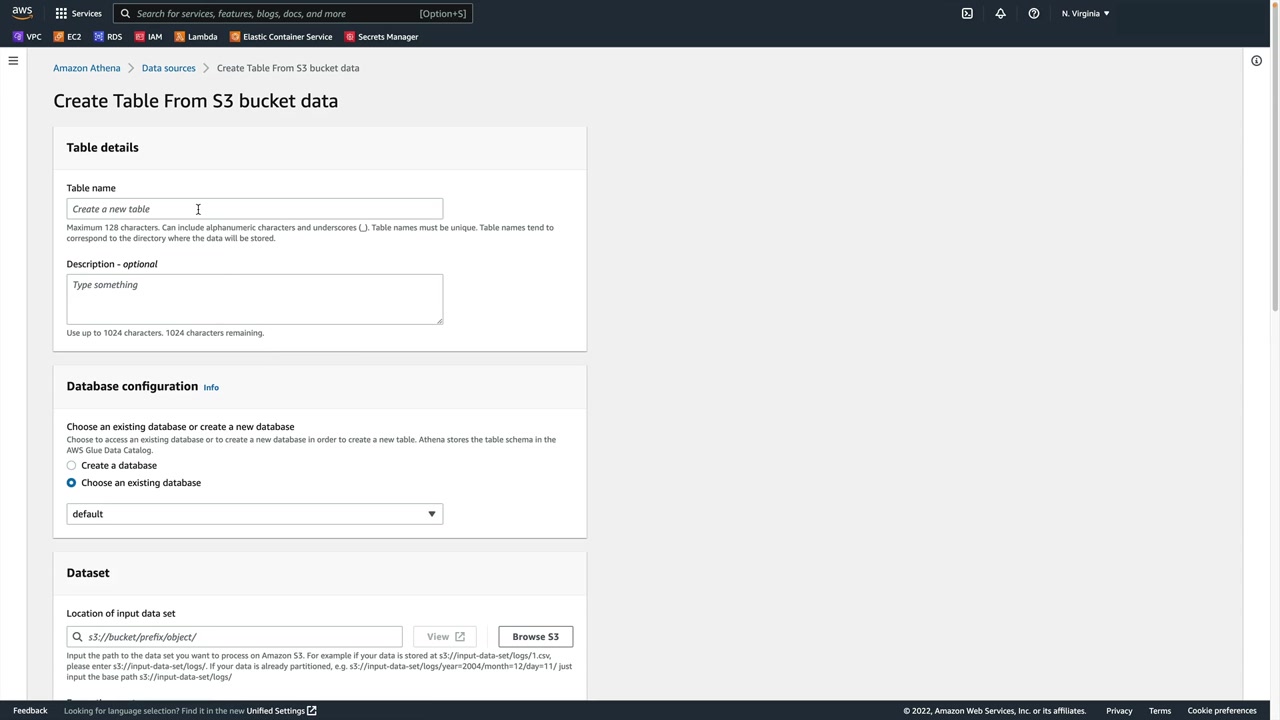Open Cookie preferences in the footer
Image resolution: width=1280 pixels, height=720 pixels.
pos(1222,711)
